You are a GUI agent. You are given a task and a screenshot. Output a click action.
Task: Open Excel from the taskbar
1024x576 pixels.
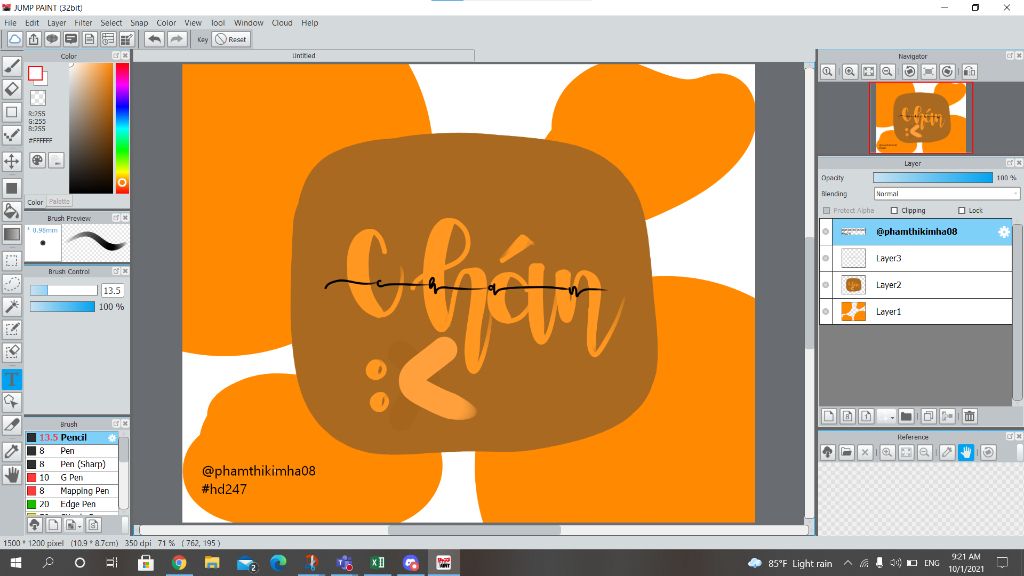point(377,563)
